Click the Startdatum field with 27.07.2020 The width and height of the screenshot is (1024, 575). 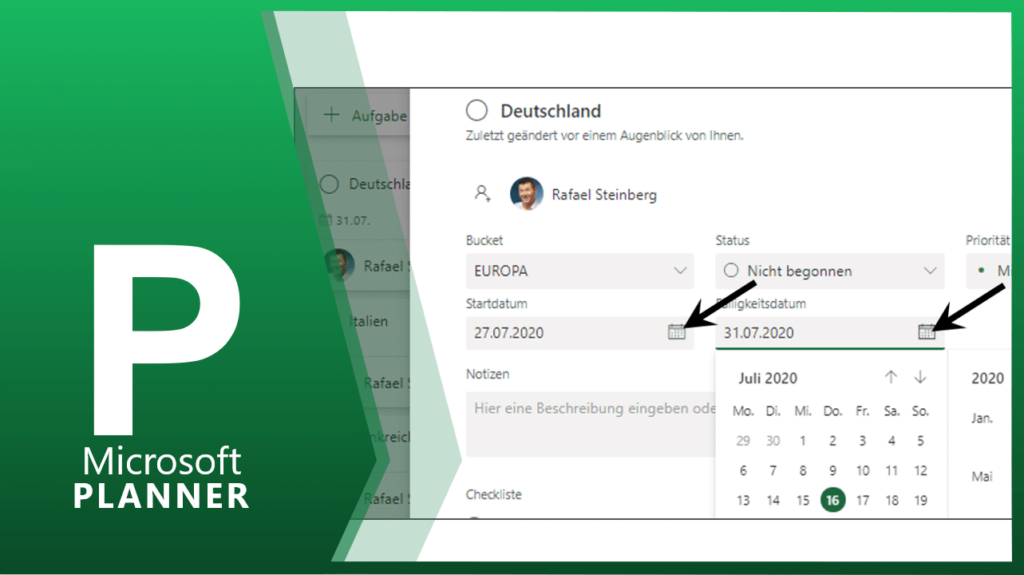pos(565,333)
